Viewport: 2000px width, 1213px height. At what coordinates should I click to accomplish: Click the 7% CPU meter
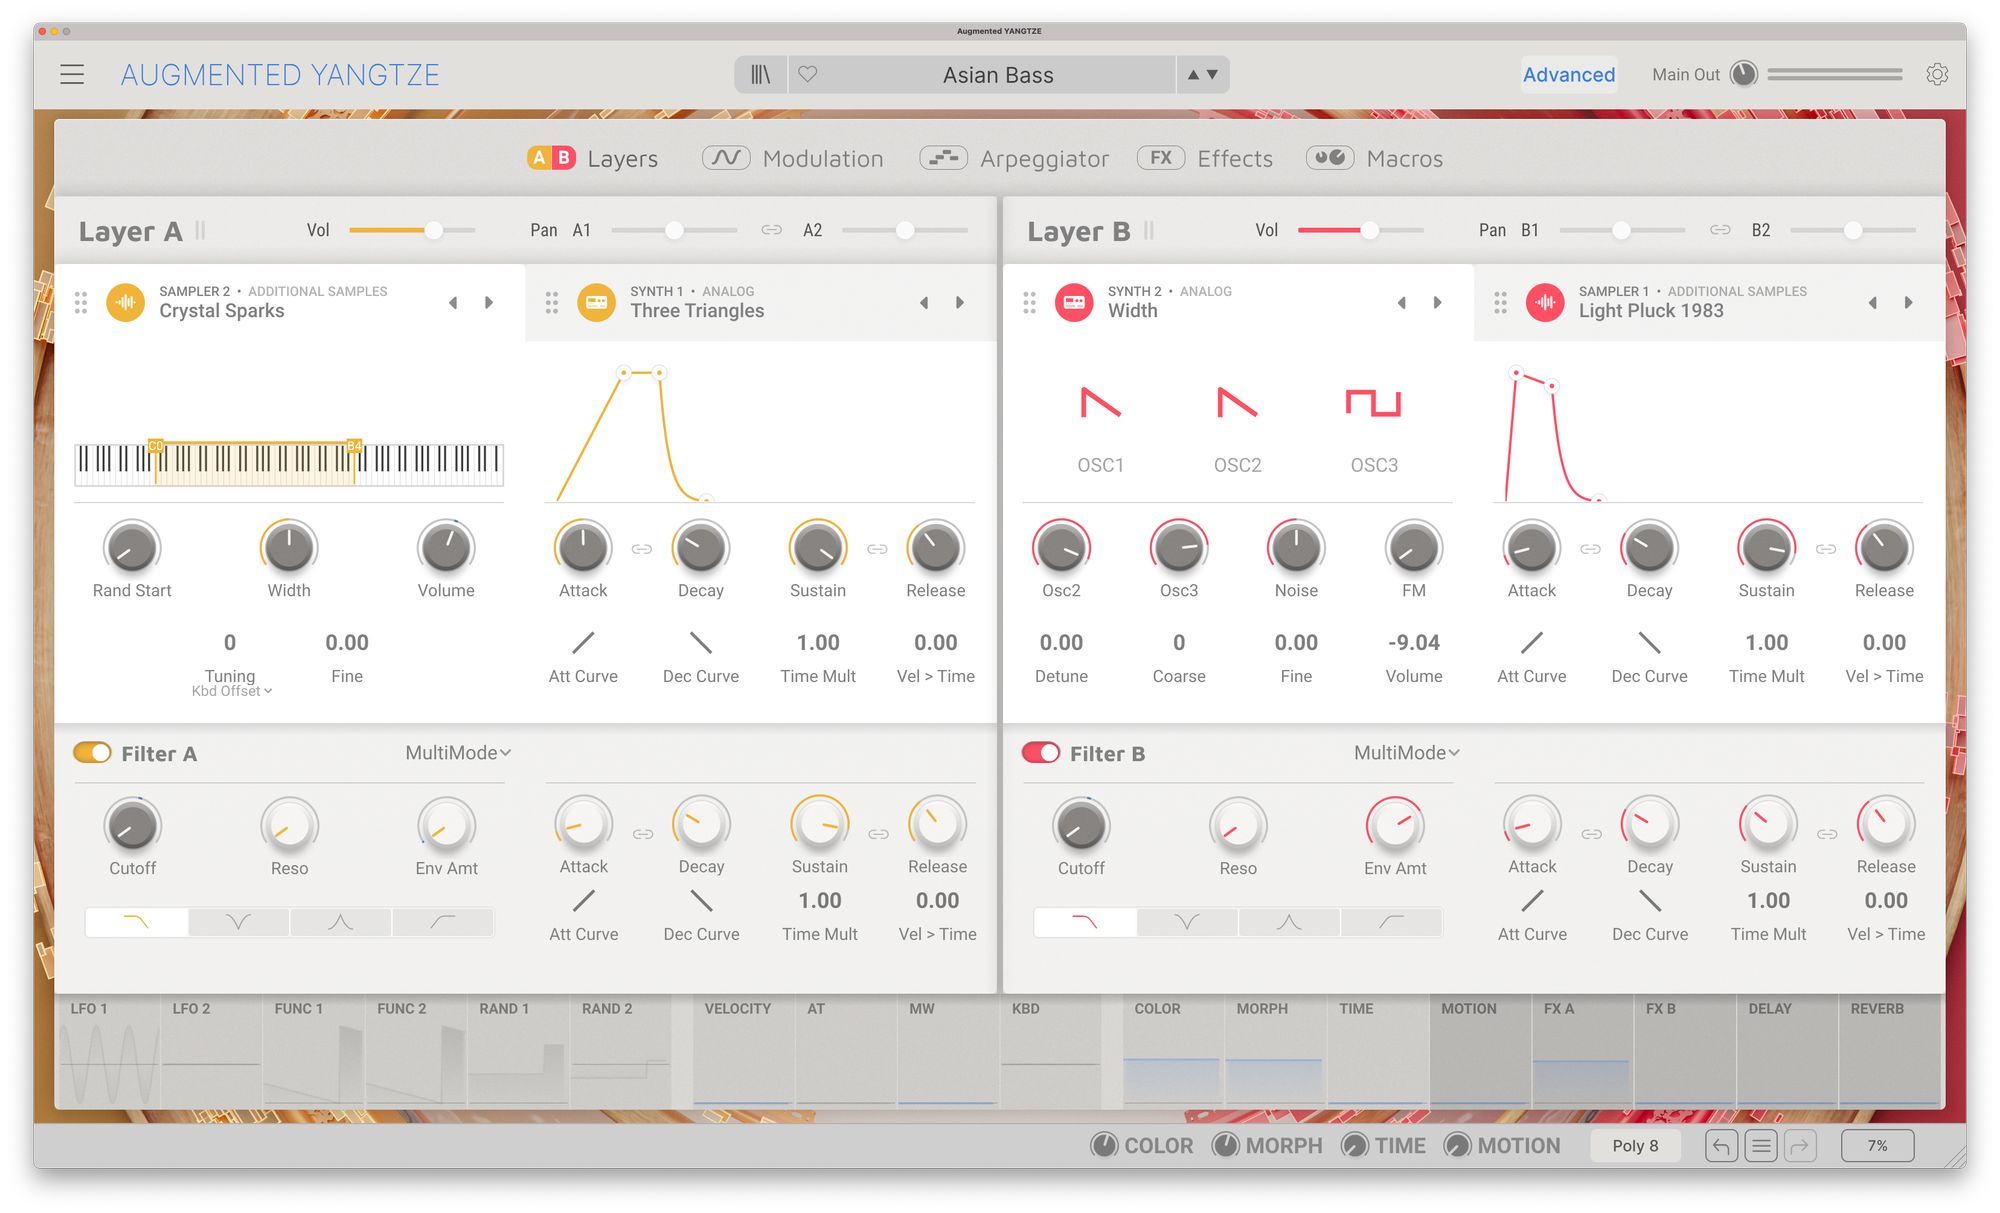point(1877,1146)
